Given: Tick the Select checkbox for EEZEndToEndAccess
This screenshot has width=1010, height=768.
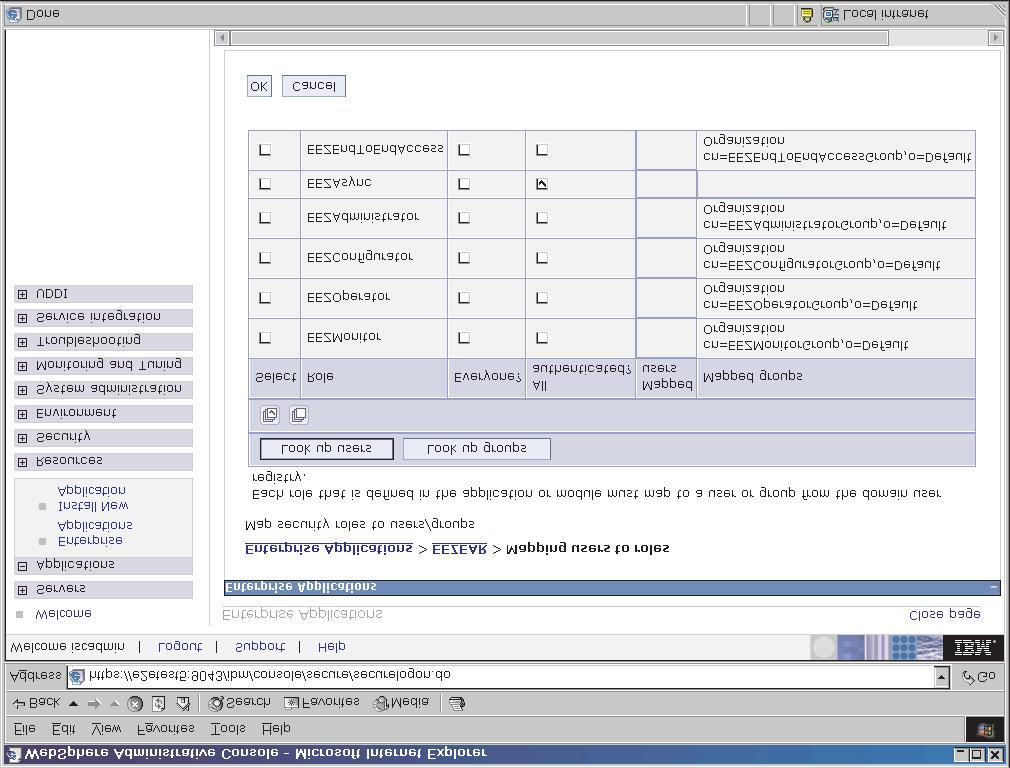Looking at the screenshot, I should click(x=265, y=149).
